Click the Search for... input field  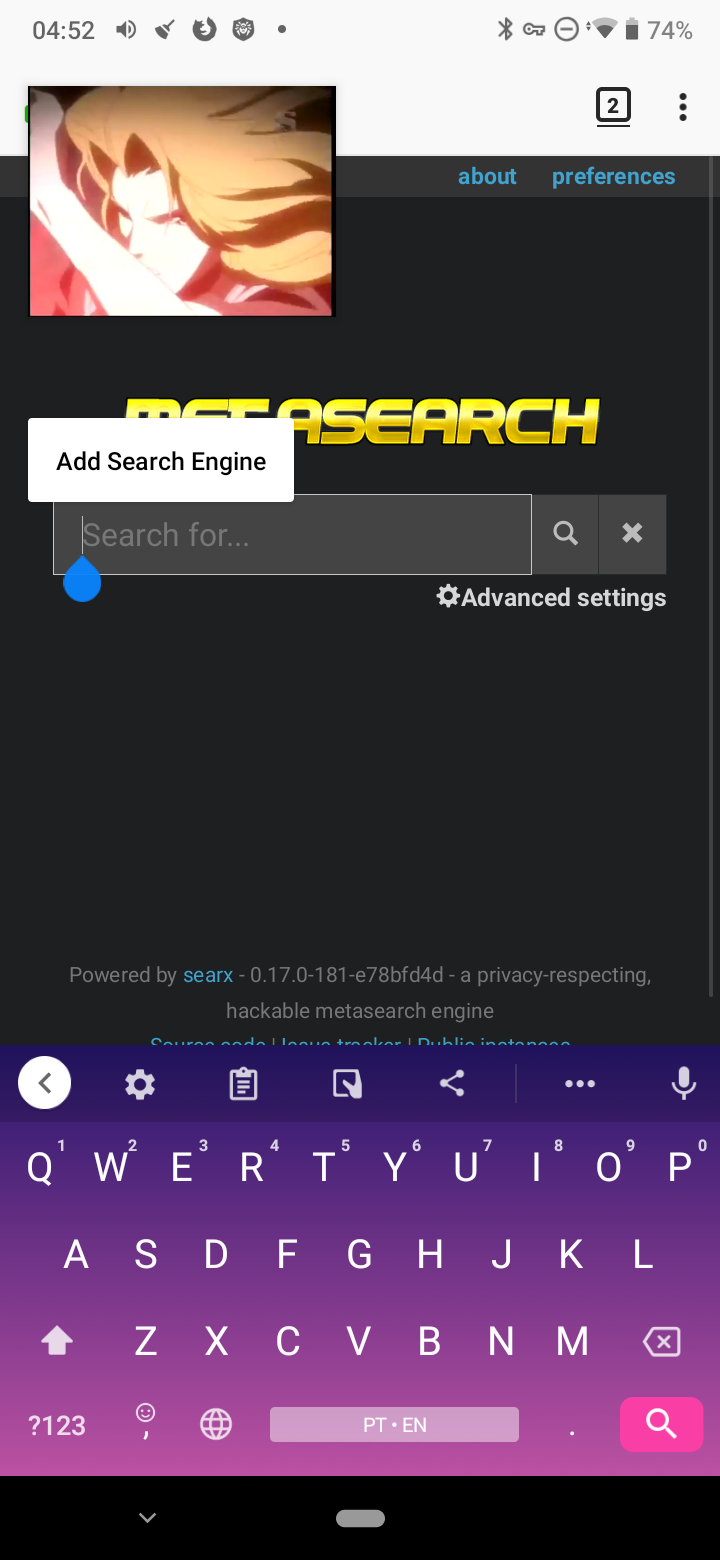pos(292,534)
